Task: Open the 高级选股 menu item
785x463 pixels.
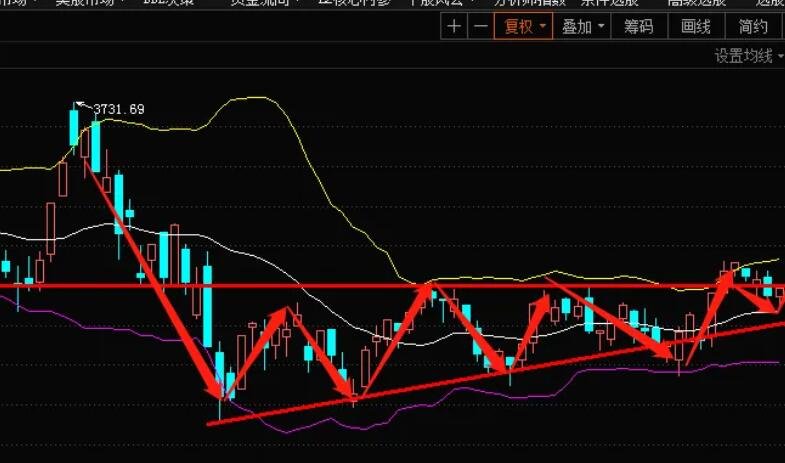Action: [696, 2]
